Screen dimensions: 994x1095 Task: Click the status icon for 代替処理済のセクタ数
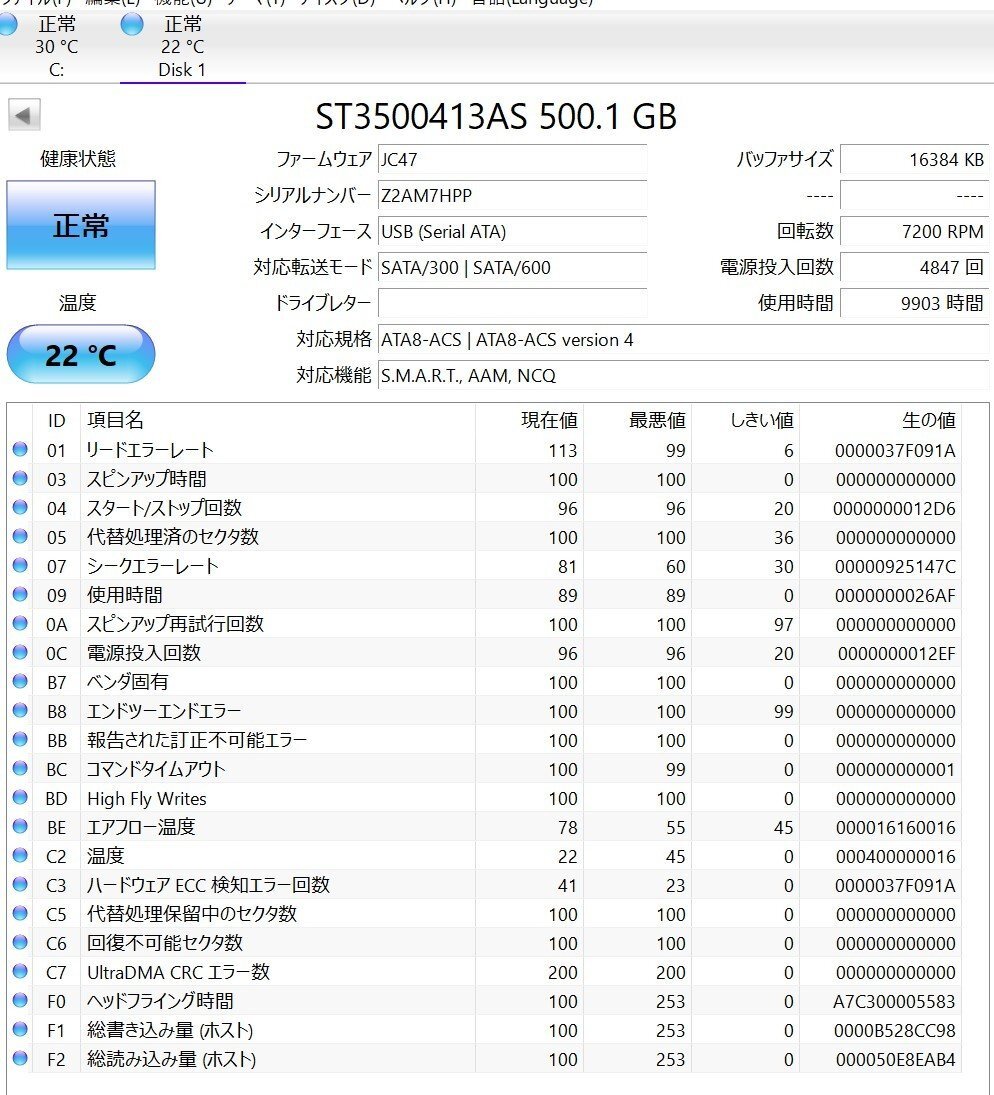point(20,536)
